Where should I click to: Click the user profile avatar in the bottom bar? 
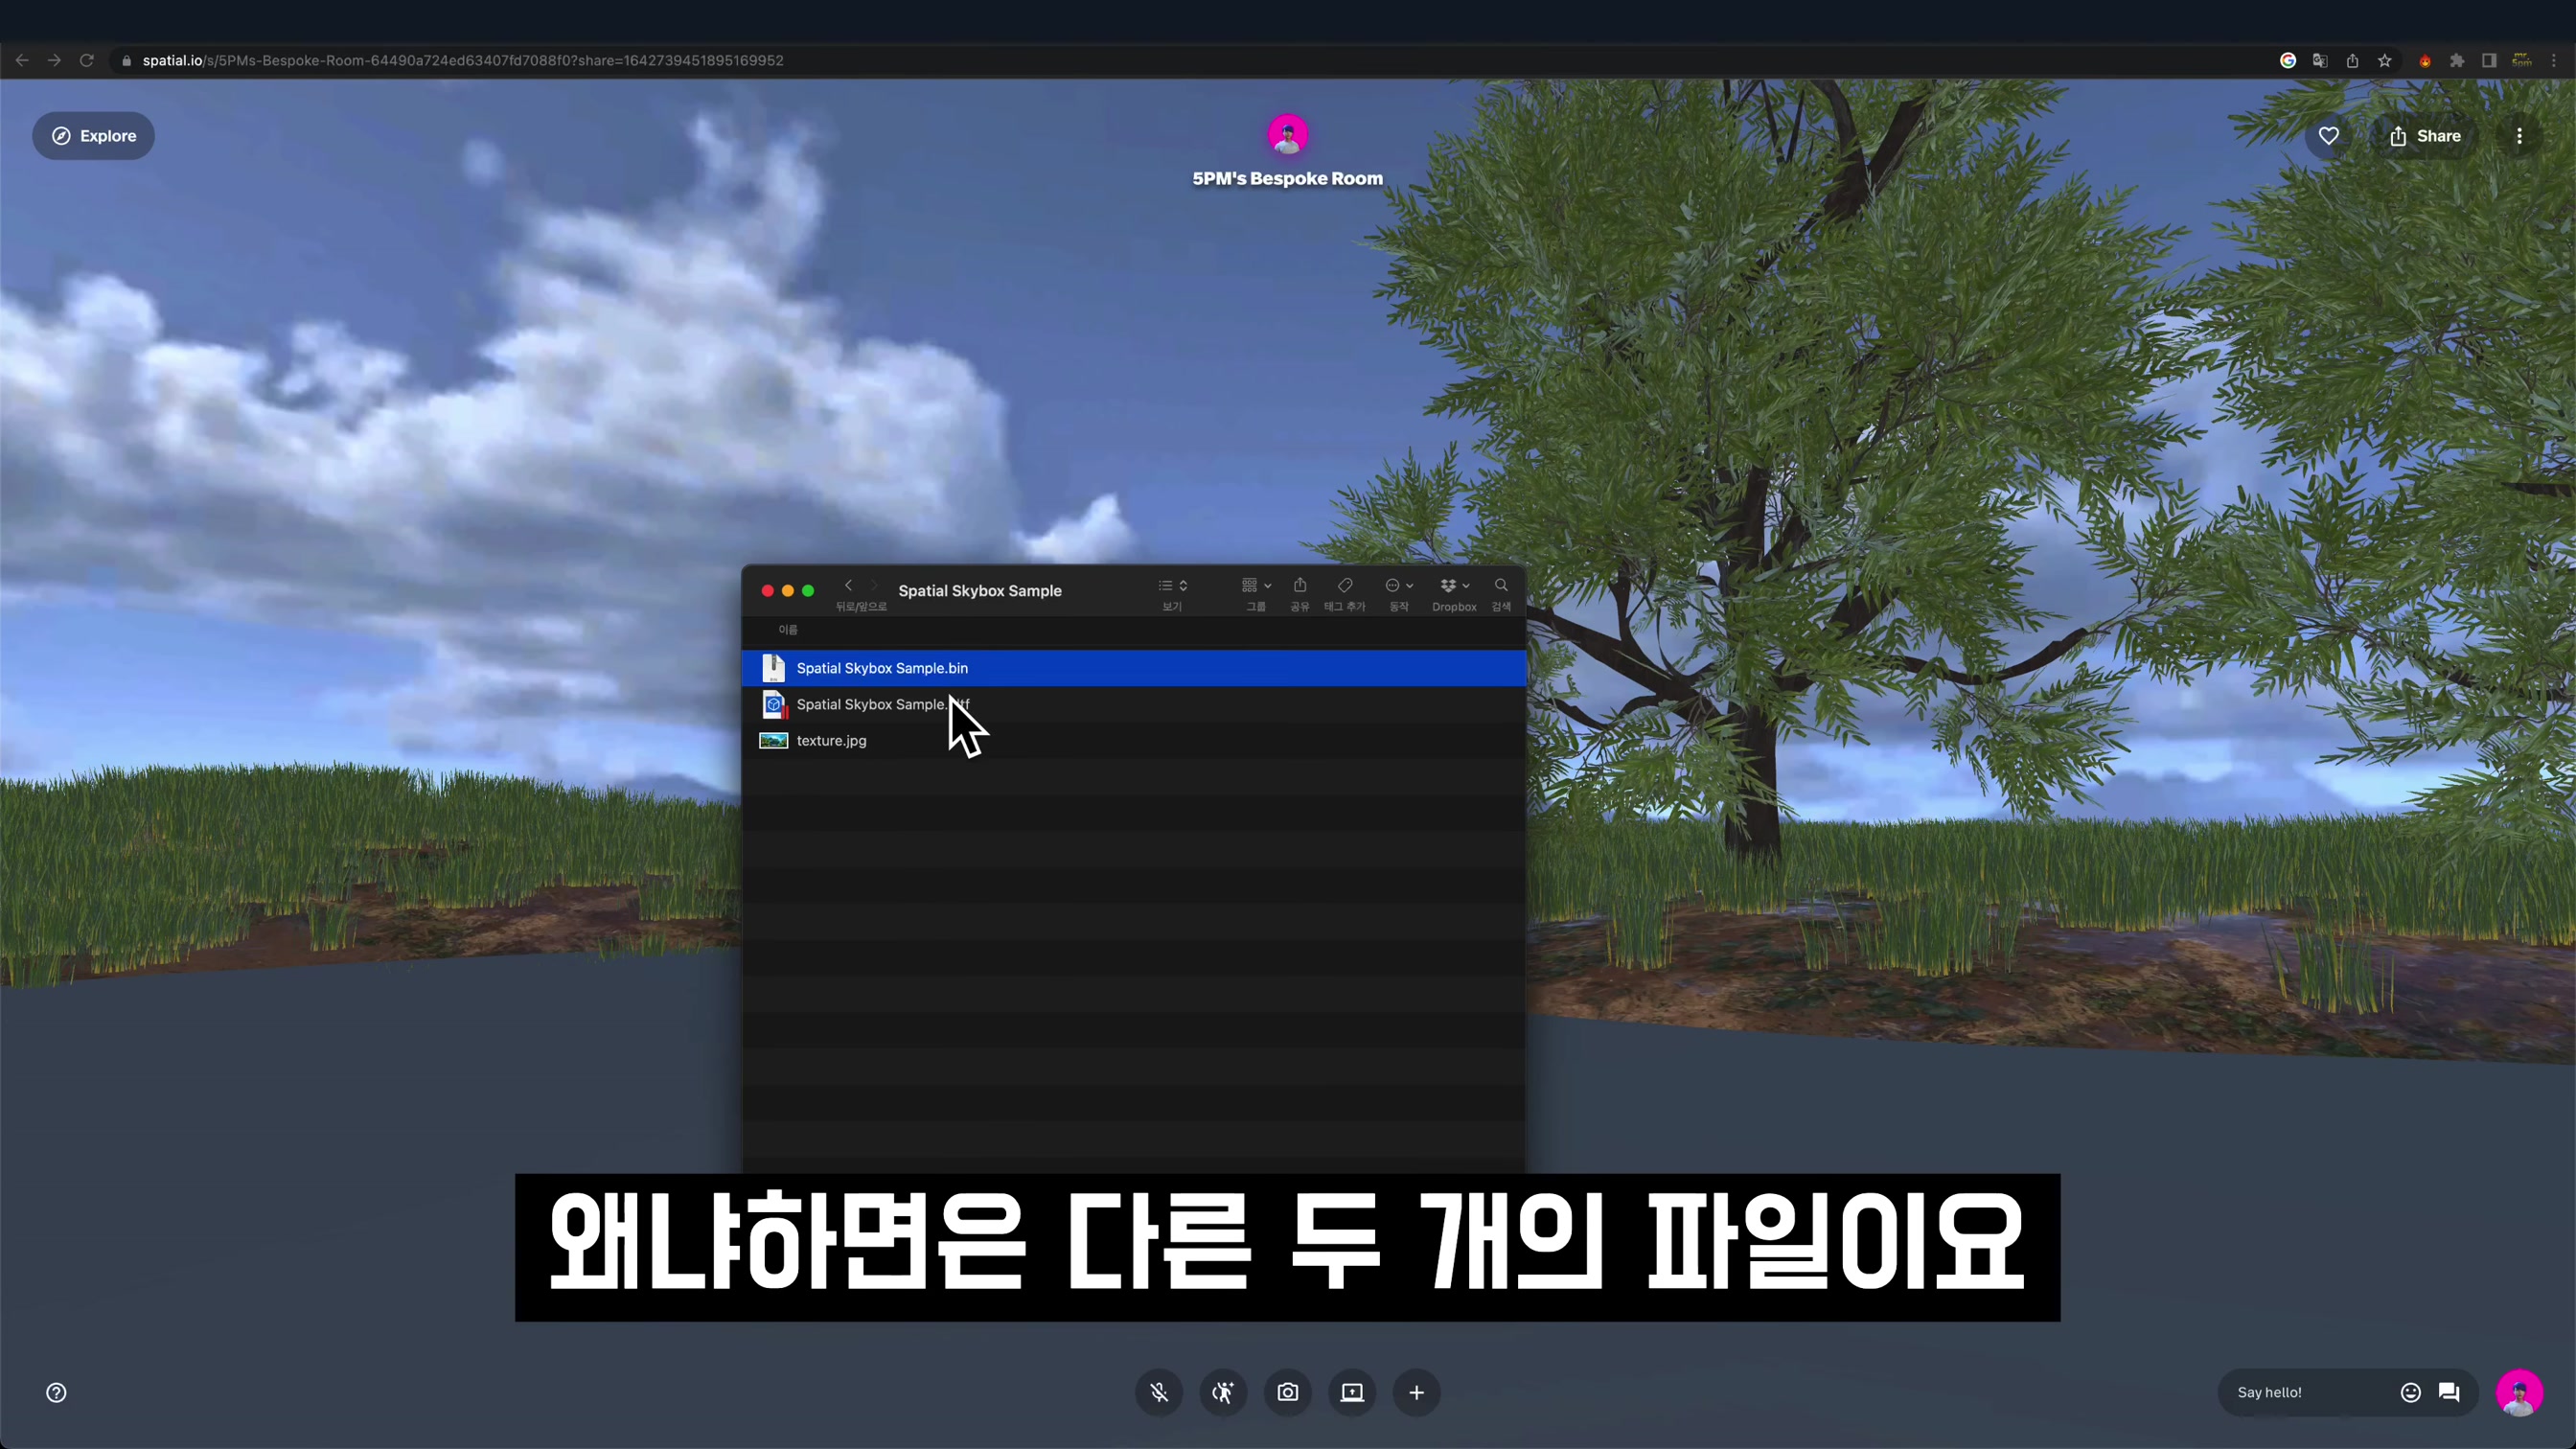click(x=2519, y=1392)
